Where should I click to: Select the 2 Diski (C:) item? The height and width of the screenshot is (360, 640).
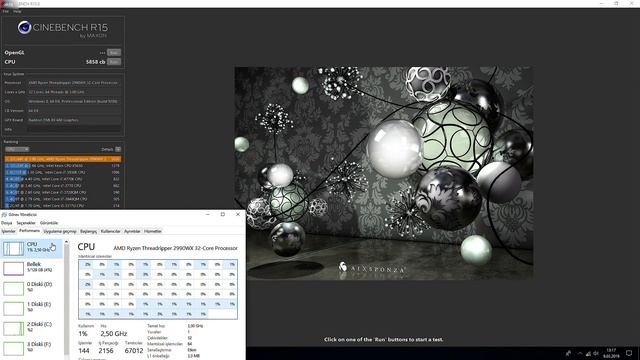(x=32, y=328)
